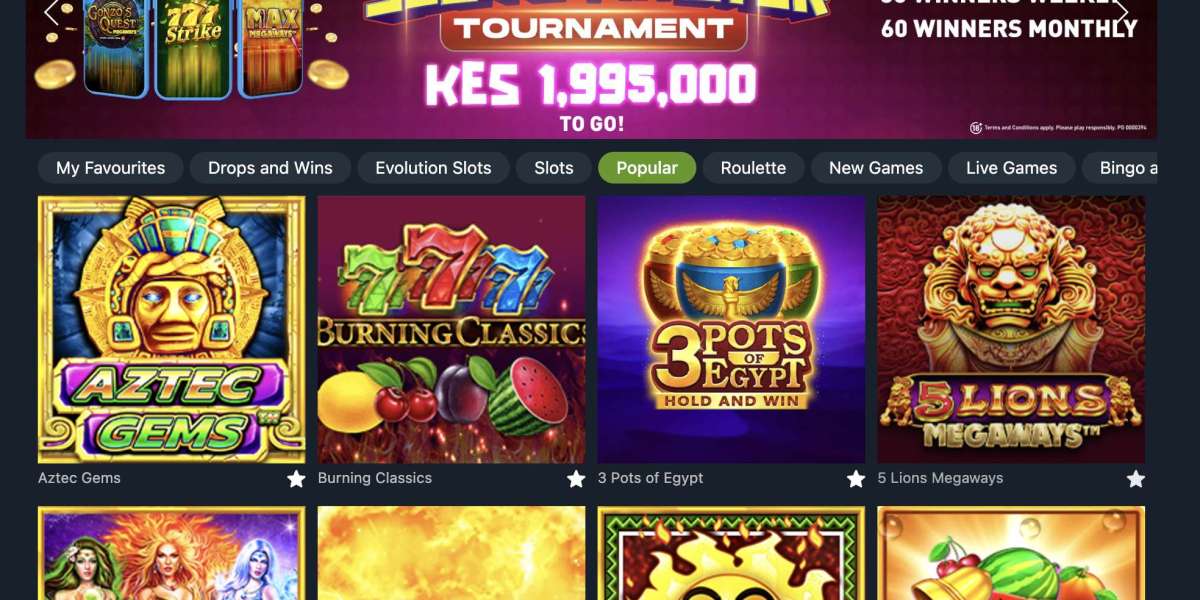Open the partially visible Bingo category
1200x600 pixels.
click(x=1120, y=168)
